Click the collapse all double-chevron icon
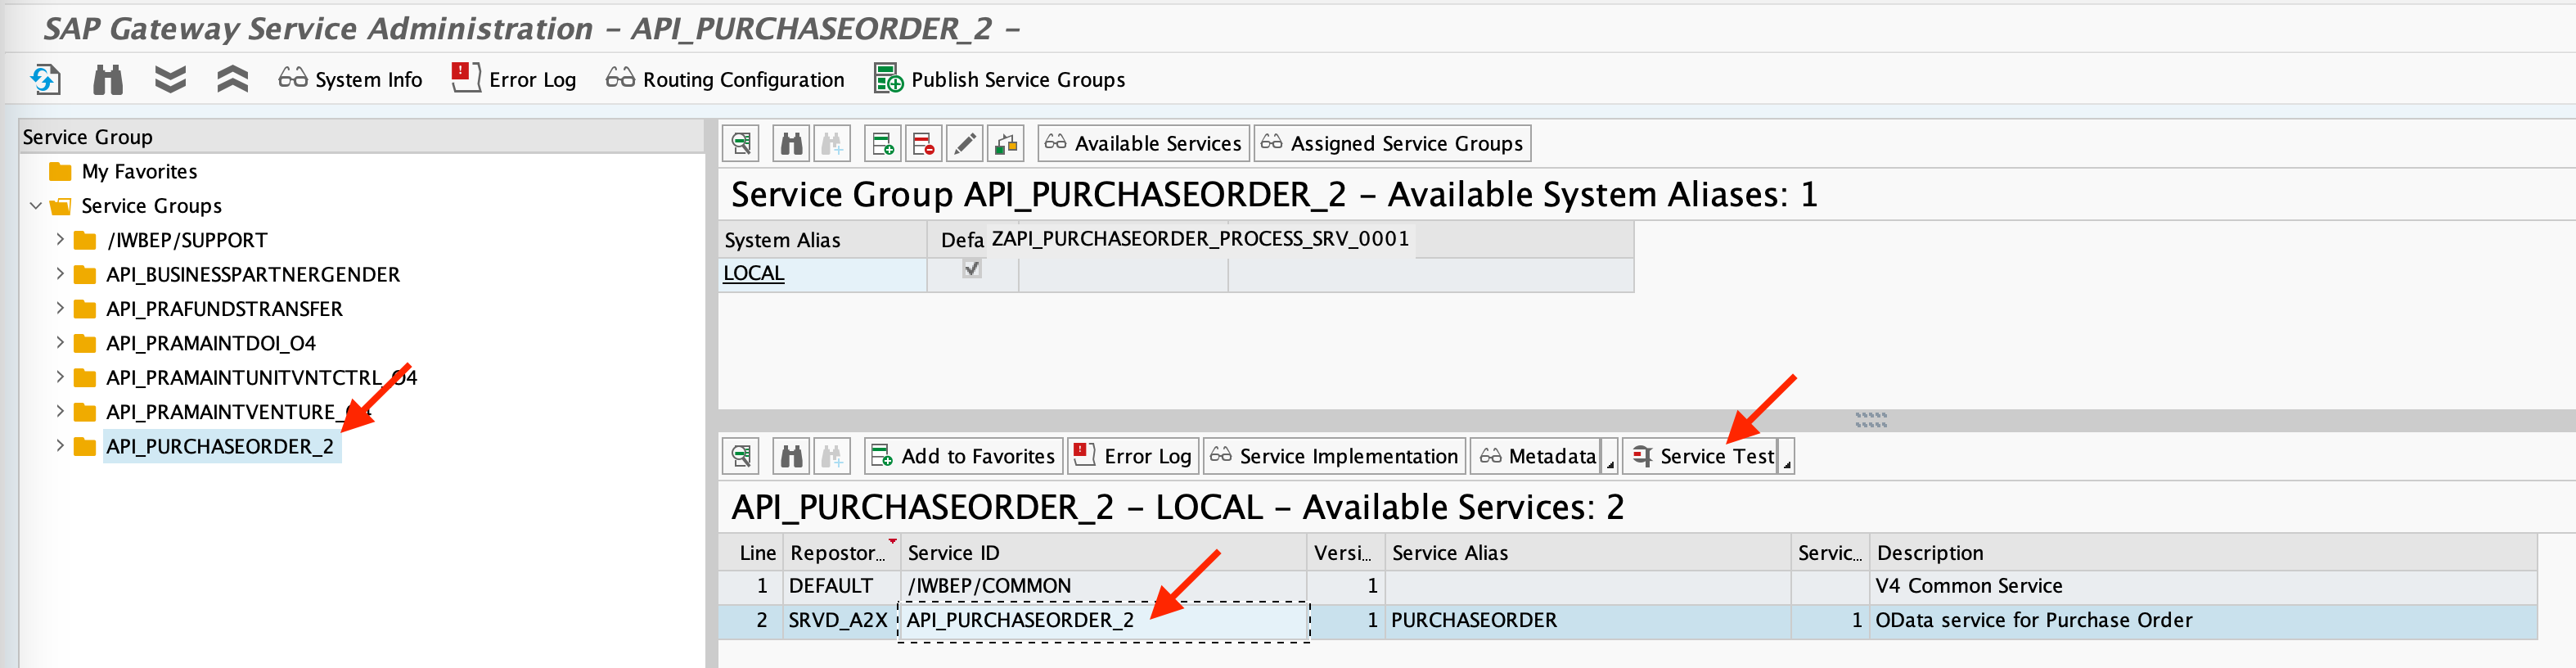This screenshot has height=668, width=2576. [x=232, y=79]
